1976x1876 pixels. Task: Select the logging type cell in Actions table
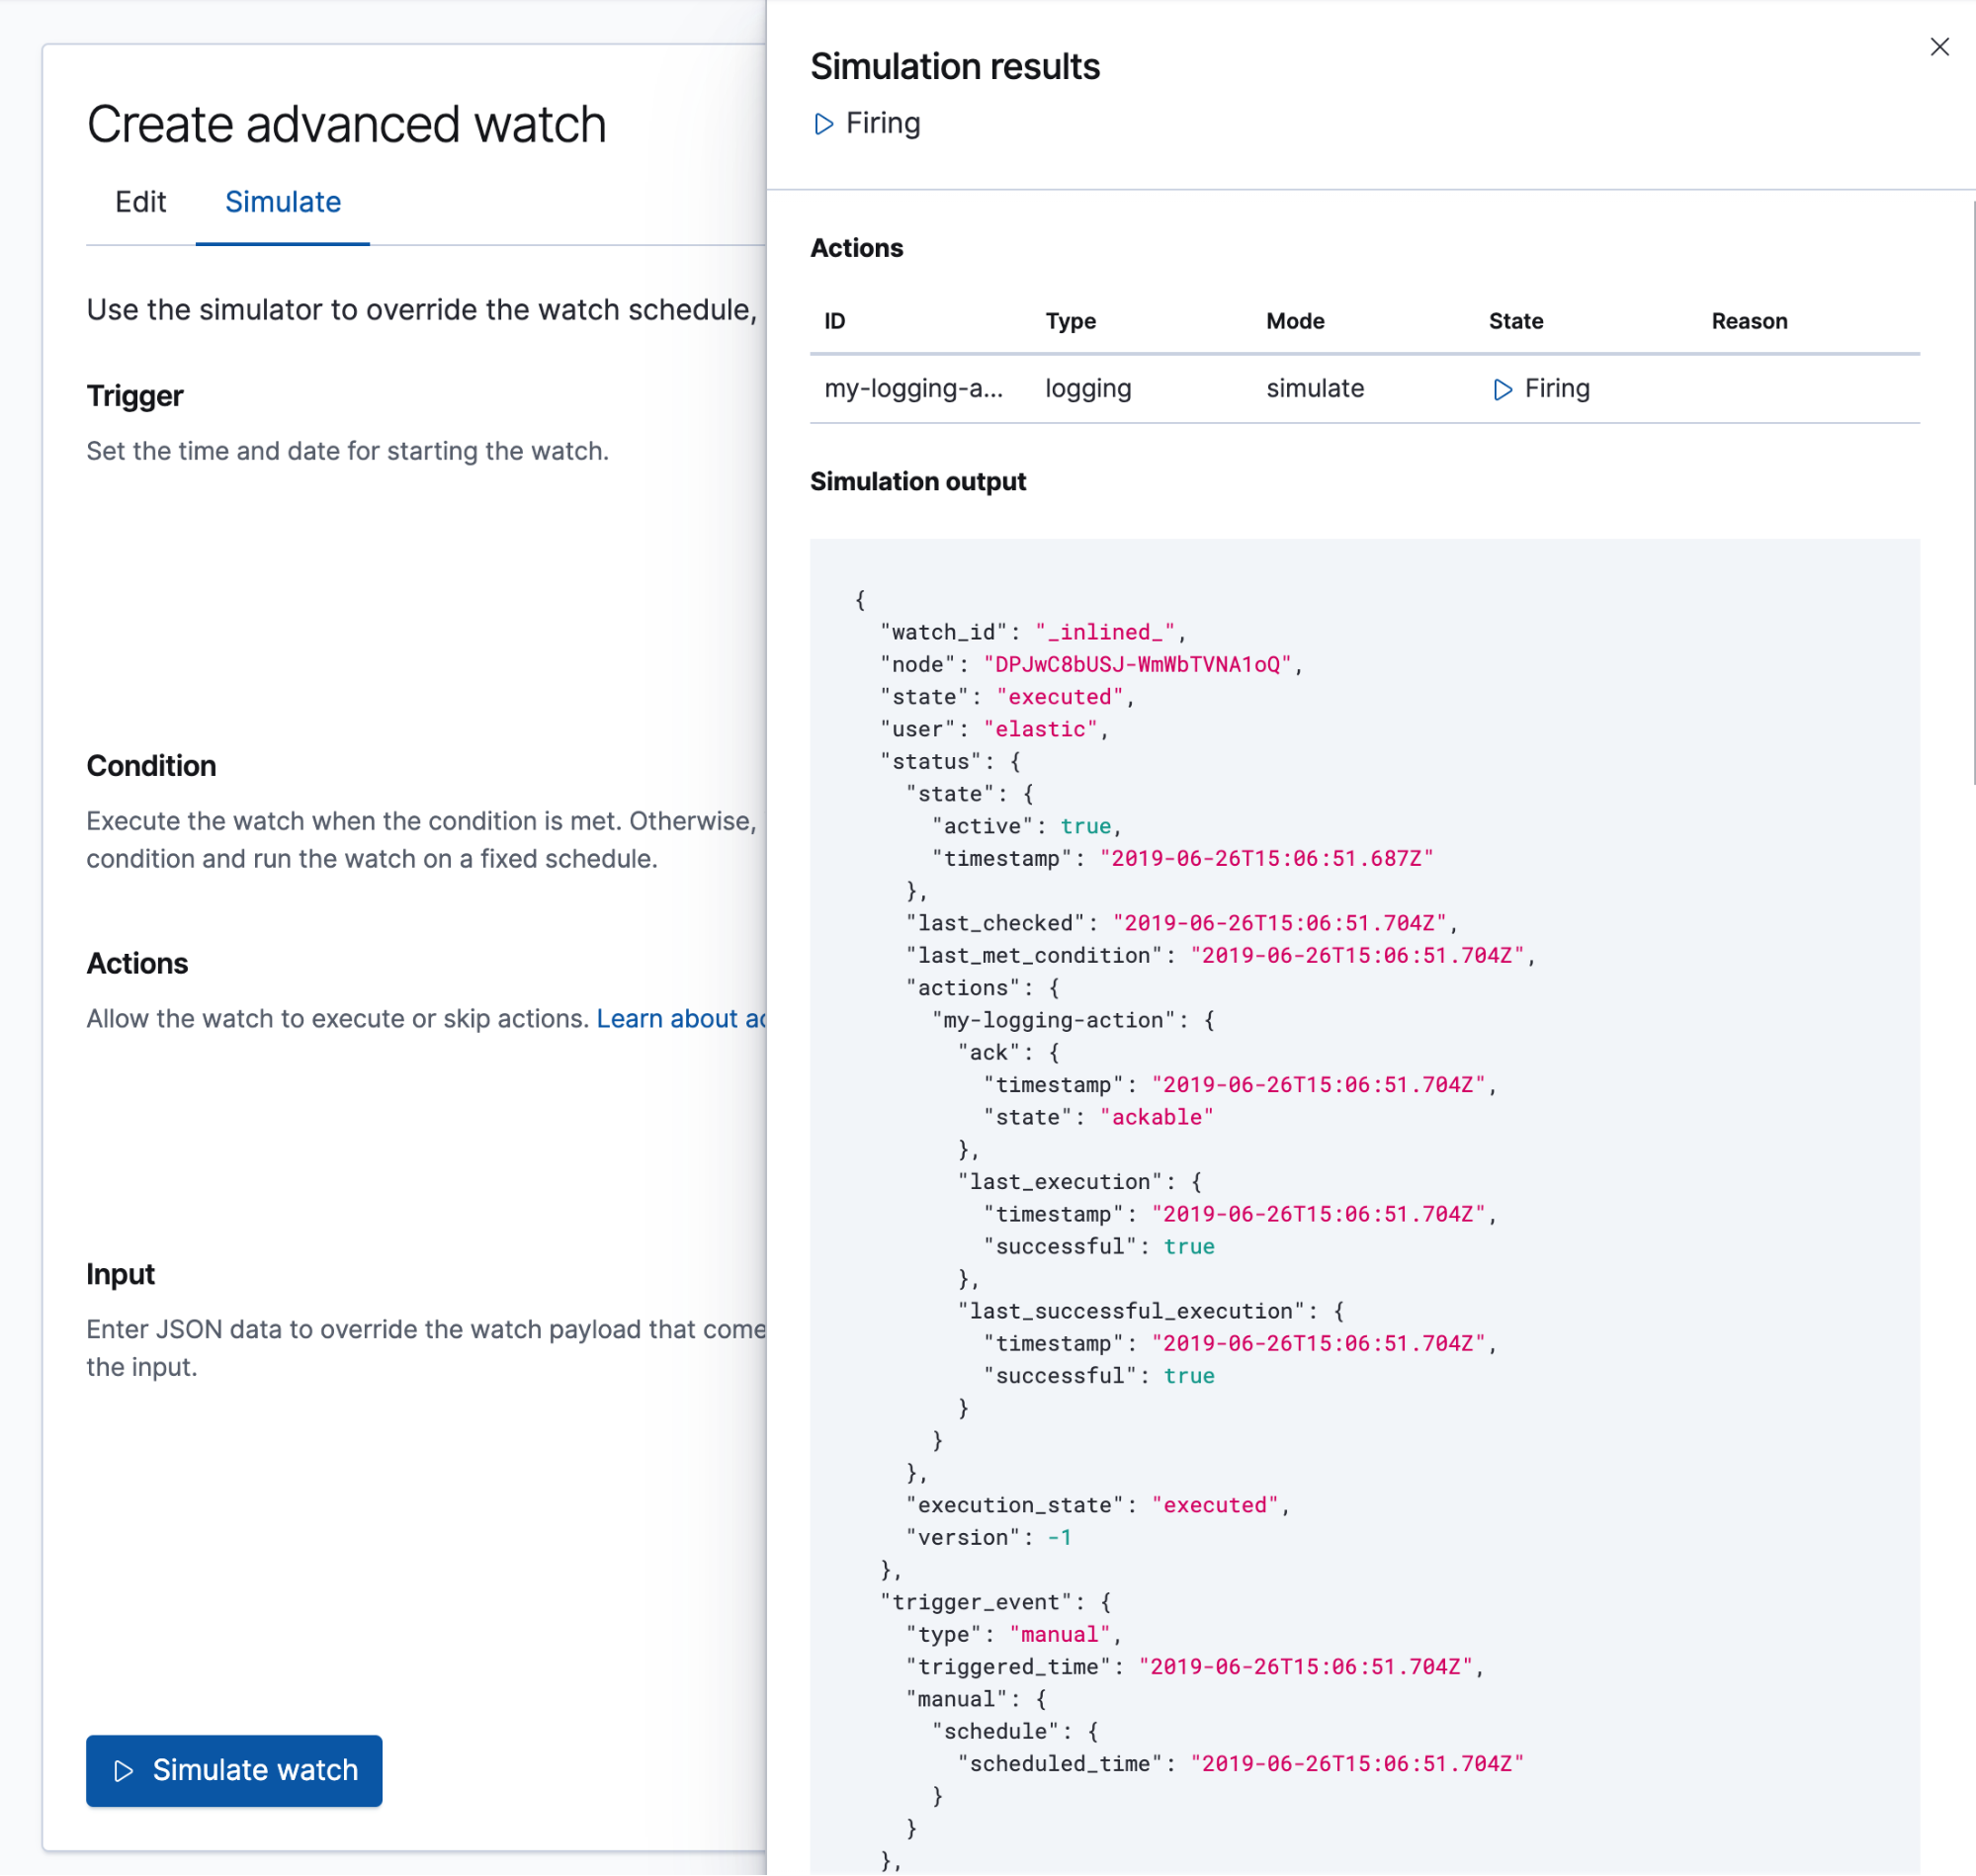(x=1088, y=389)
